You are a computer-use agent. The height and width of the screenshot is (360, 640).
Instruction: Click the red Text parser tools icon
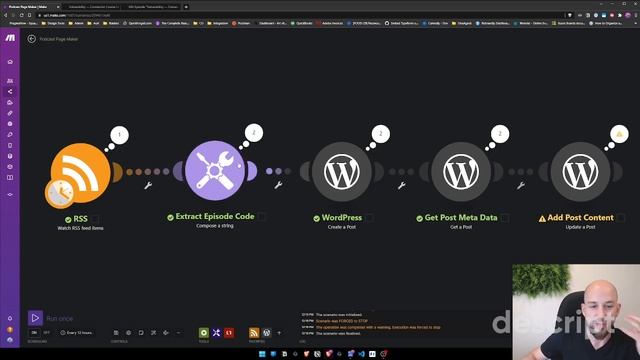tap(229, 333)
